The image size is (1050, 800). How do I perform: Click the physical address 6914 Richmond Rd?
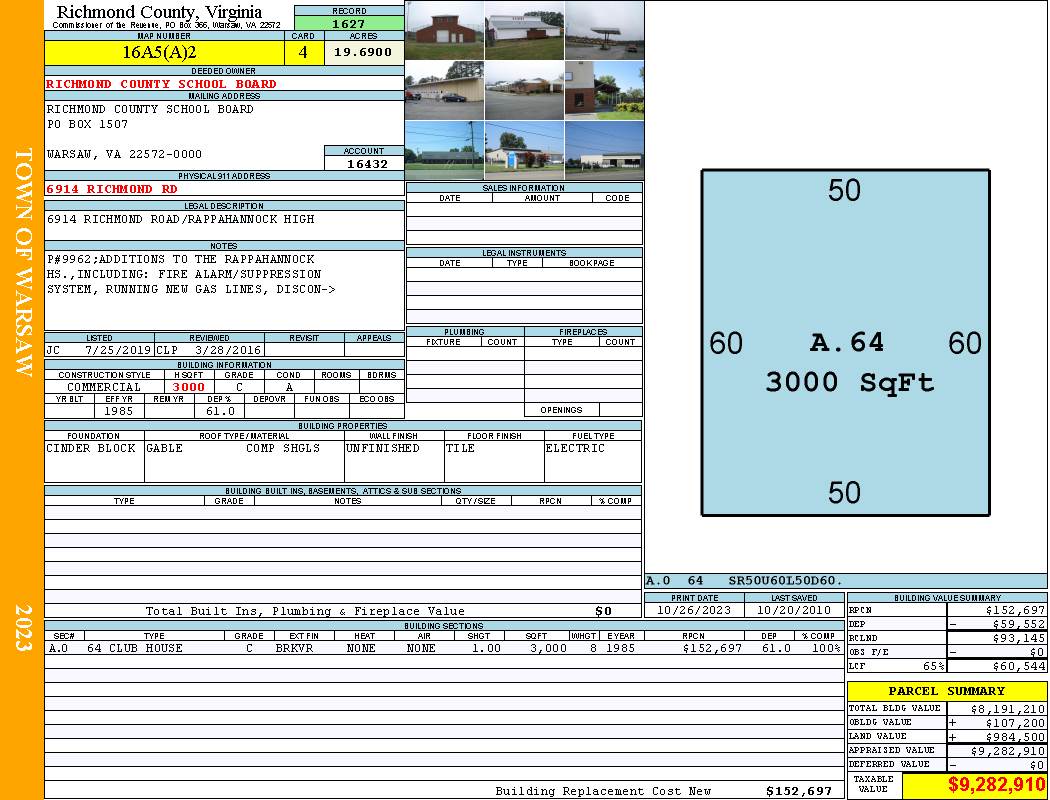pyautogui.click(x=112, y=189)
